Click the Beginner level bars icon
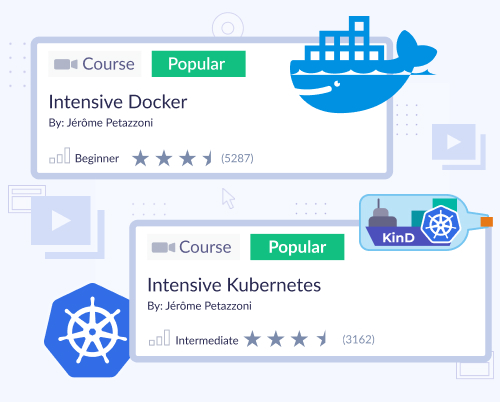 coord(60,156)
